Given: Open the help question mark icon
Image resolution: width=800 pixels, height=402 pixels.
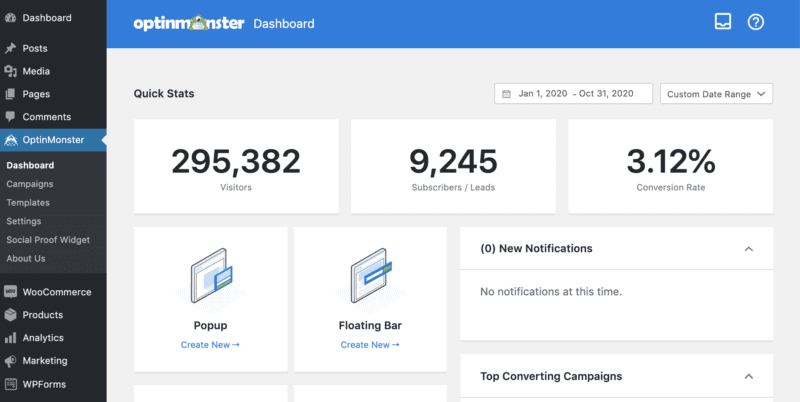Looking at the screenshot, I should click(x=756, y=22).
